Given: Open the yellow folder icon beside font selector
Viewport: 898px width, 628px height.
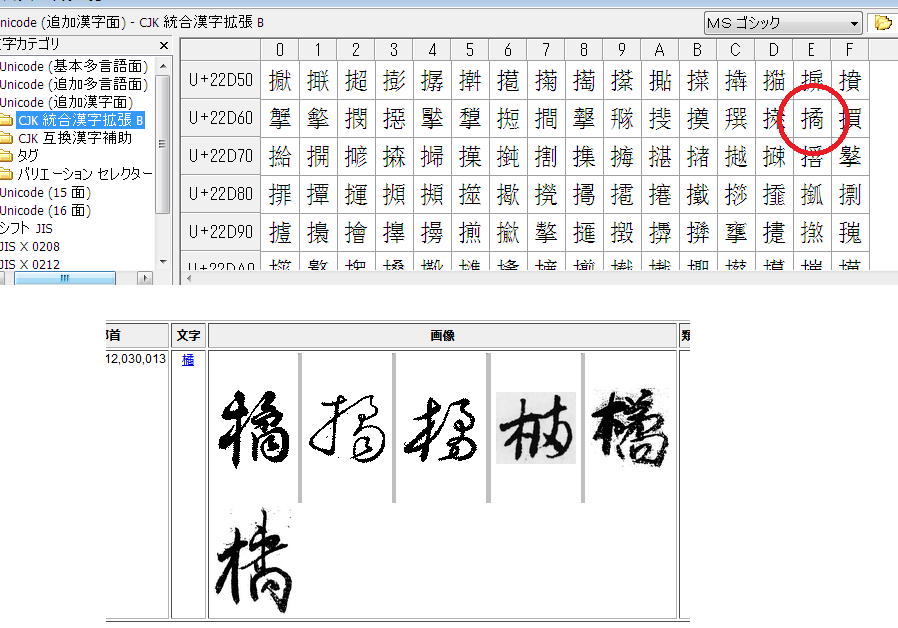Looking at the screenshot, I should click(x=883, y=23).
